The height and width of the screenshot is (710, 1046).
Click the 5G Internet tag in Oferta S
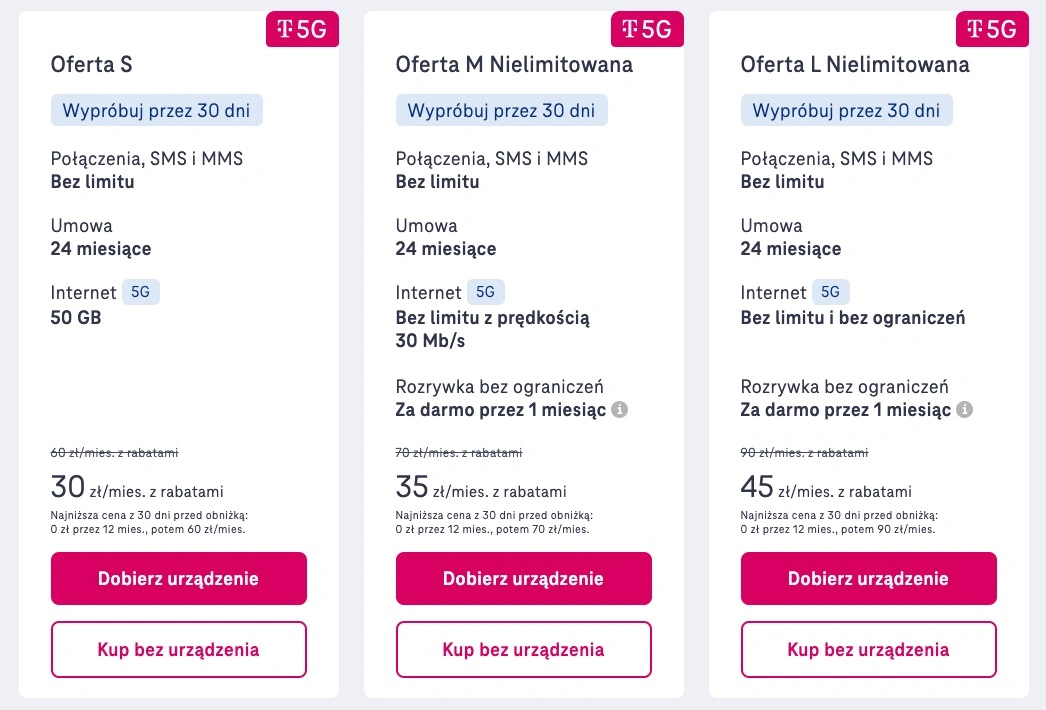pos(141,292)
